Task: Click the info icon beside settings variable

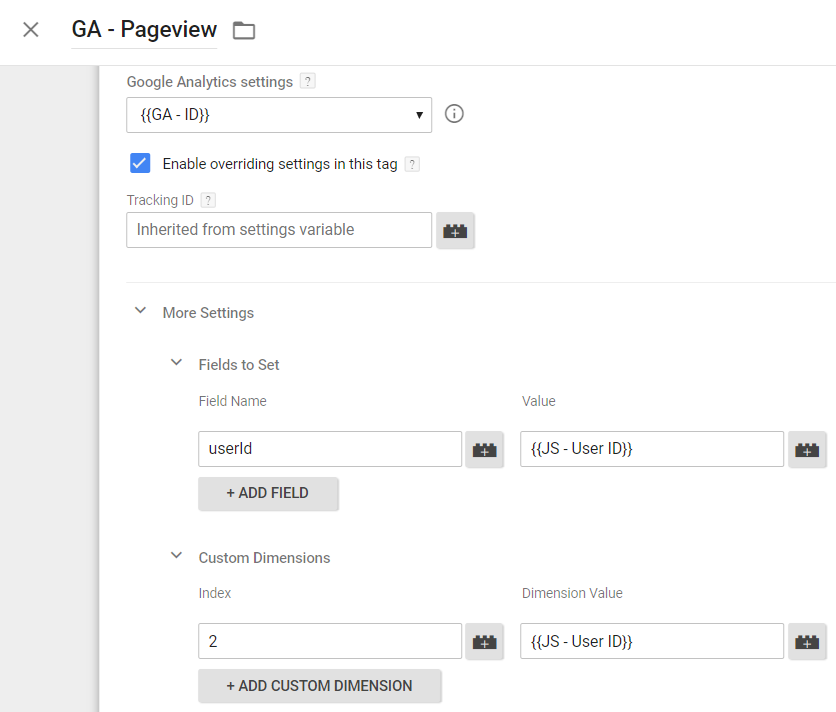Action: click(x=454, y=114)
